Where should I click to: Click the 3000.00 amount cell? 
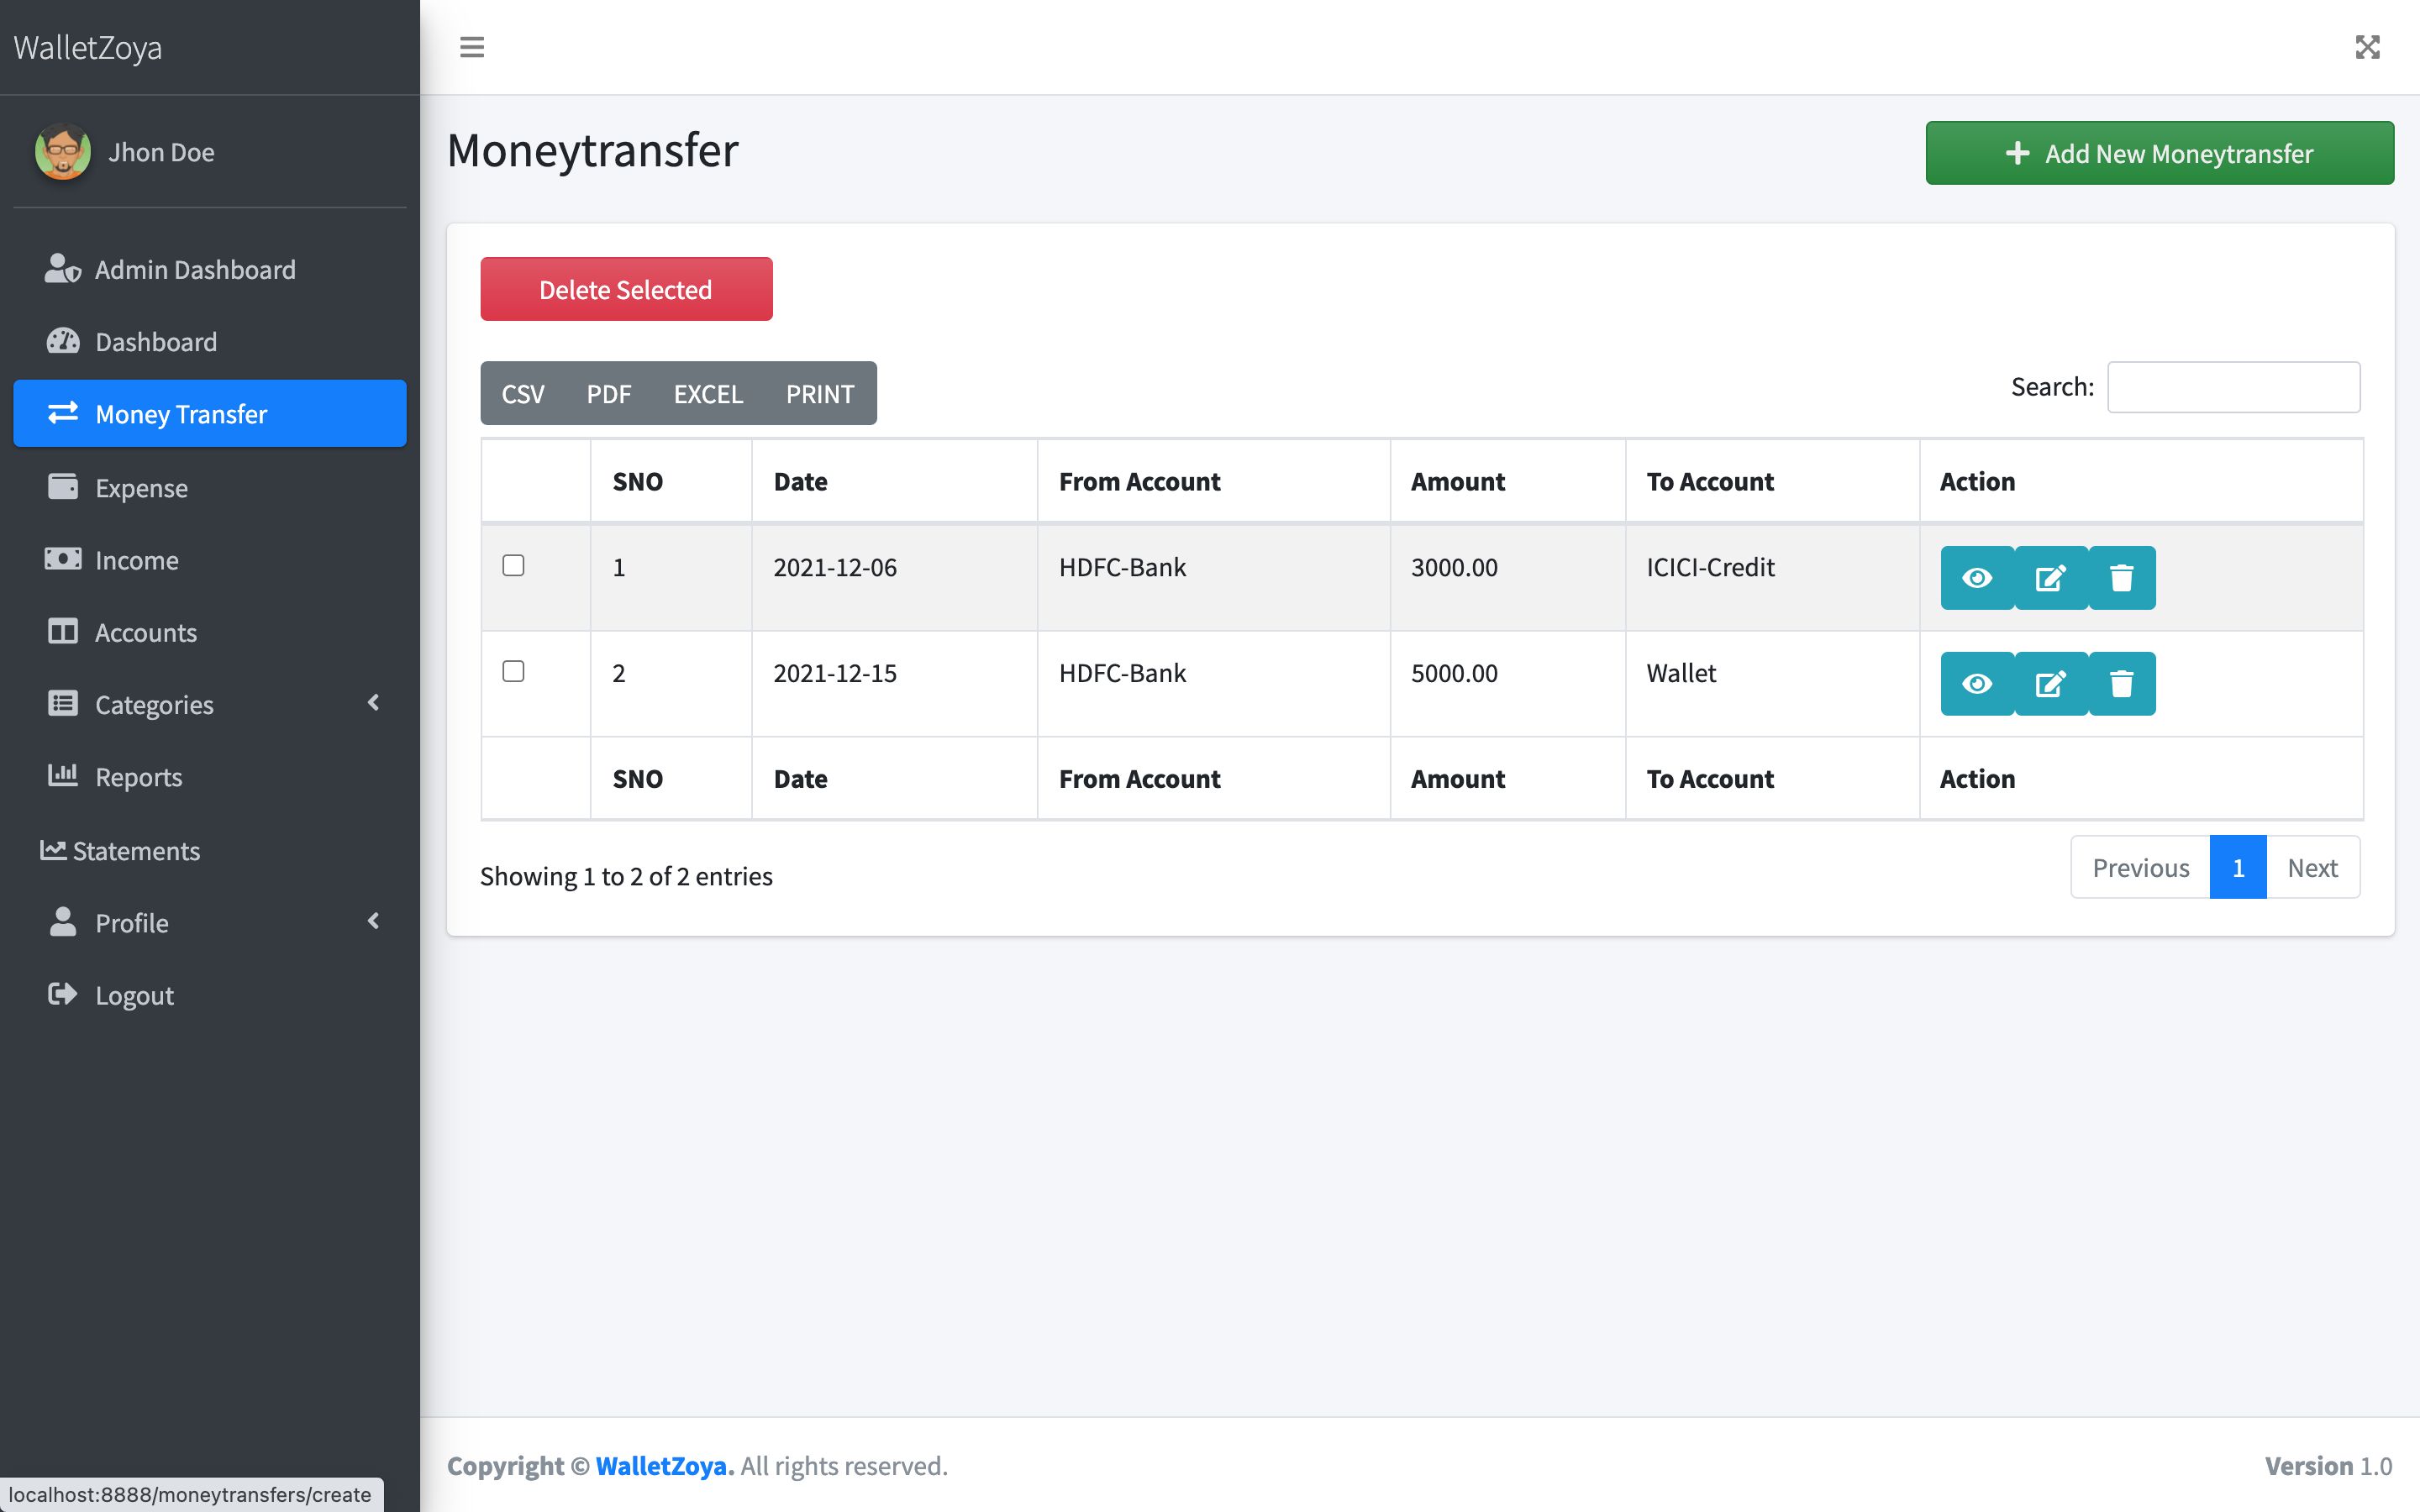tap(1507, 577)
